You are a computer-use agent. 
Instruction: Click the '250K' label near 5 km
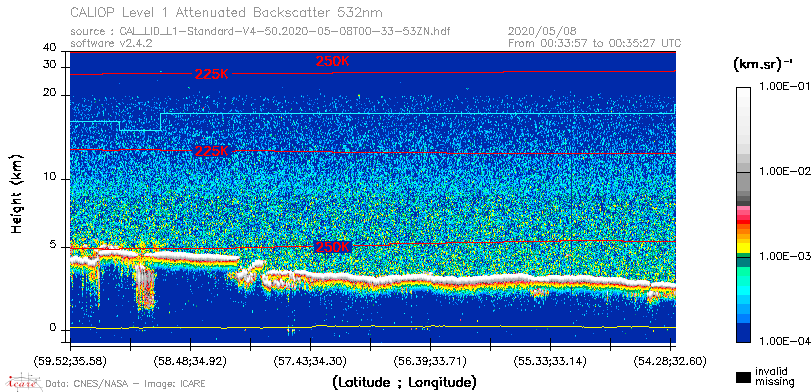[x=333, y=247]
